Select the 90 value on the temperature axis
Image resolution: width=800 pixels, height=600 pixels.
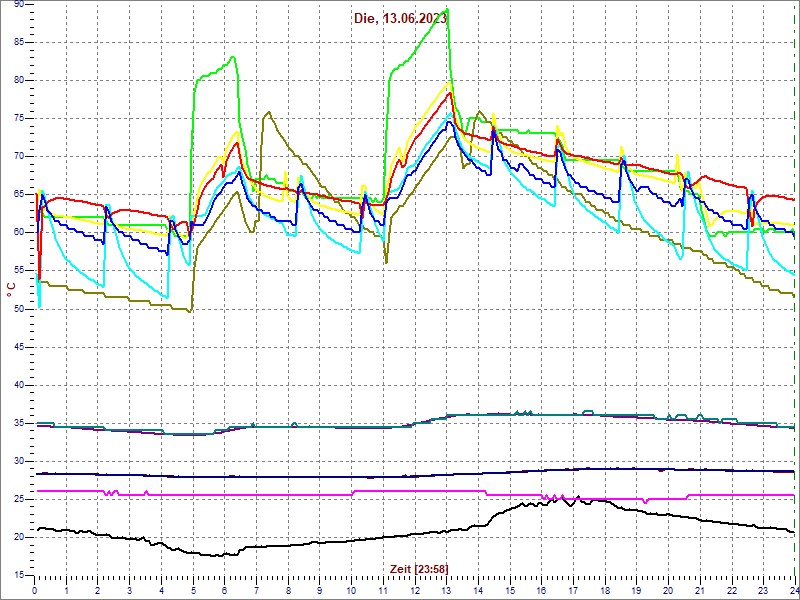(18, 4)
